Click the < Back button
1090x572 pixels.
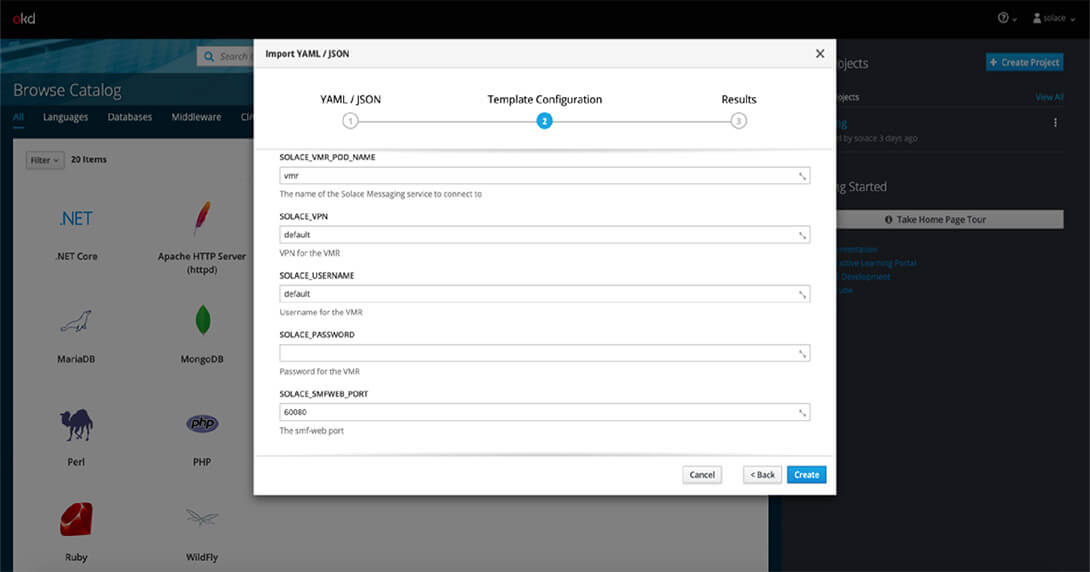pos(763,475)
